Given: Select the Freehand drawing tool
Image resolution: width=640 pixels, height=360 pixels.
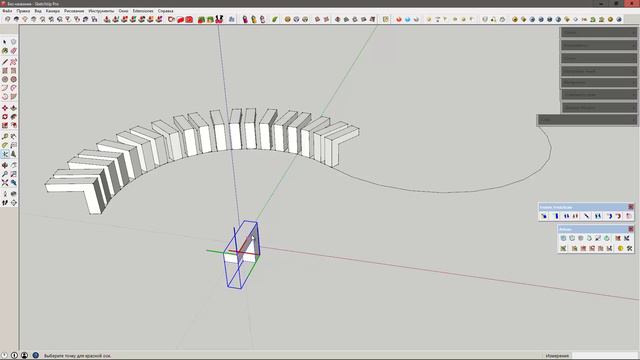Looking at the screenshot, I should coord(13,62).
